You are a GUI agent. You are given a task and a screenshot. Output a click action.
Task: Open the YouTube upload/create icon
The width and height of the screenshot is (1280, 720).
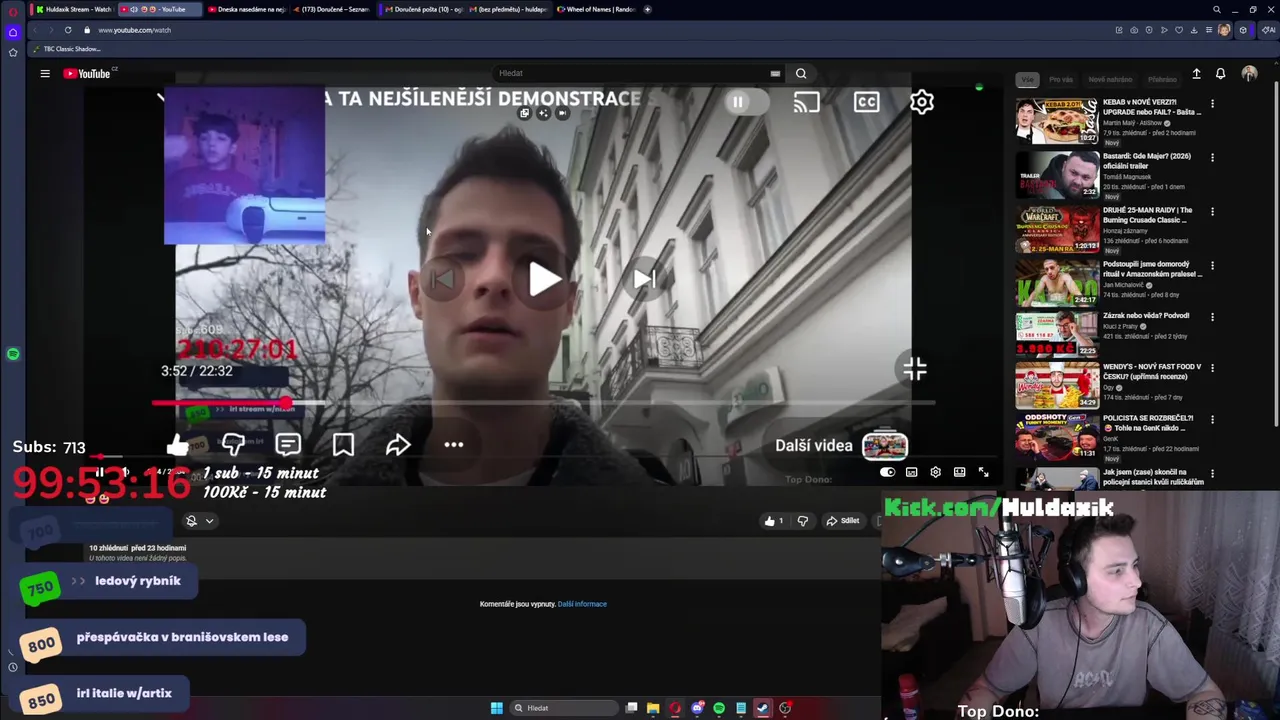click(1196, 73)
